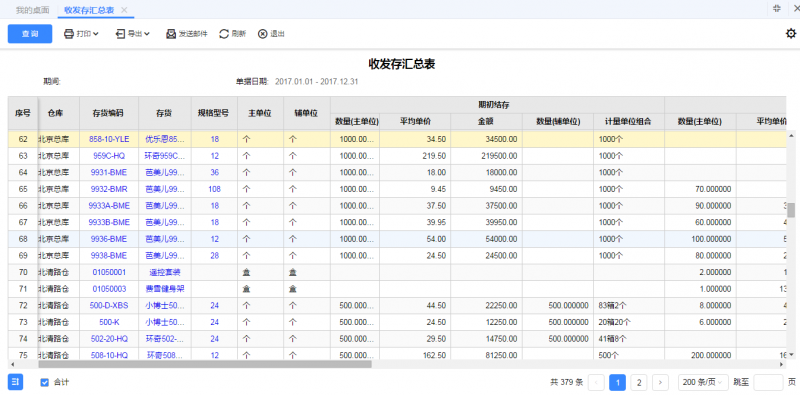
Task: Open the 导出 export dropdown
Action: 132,34
